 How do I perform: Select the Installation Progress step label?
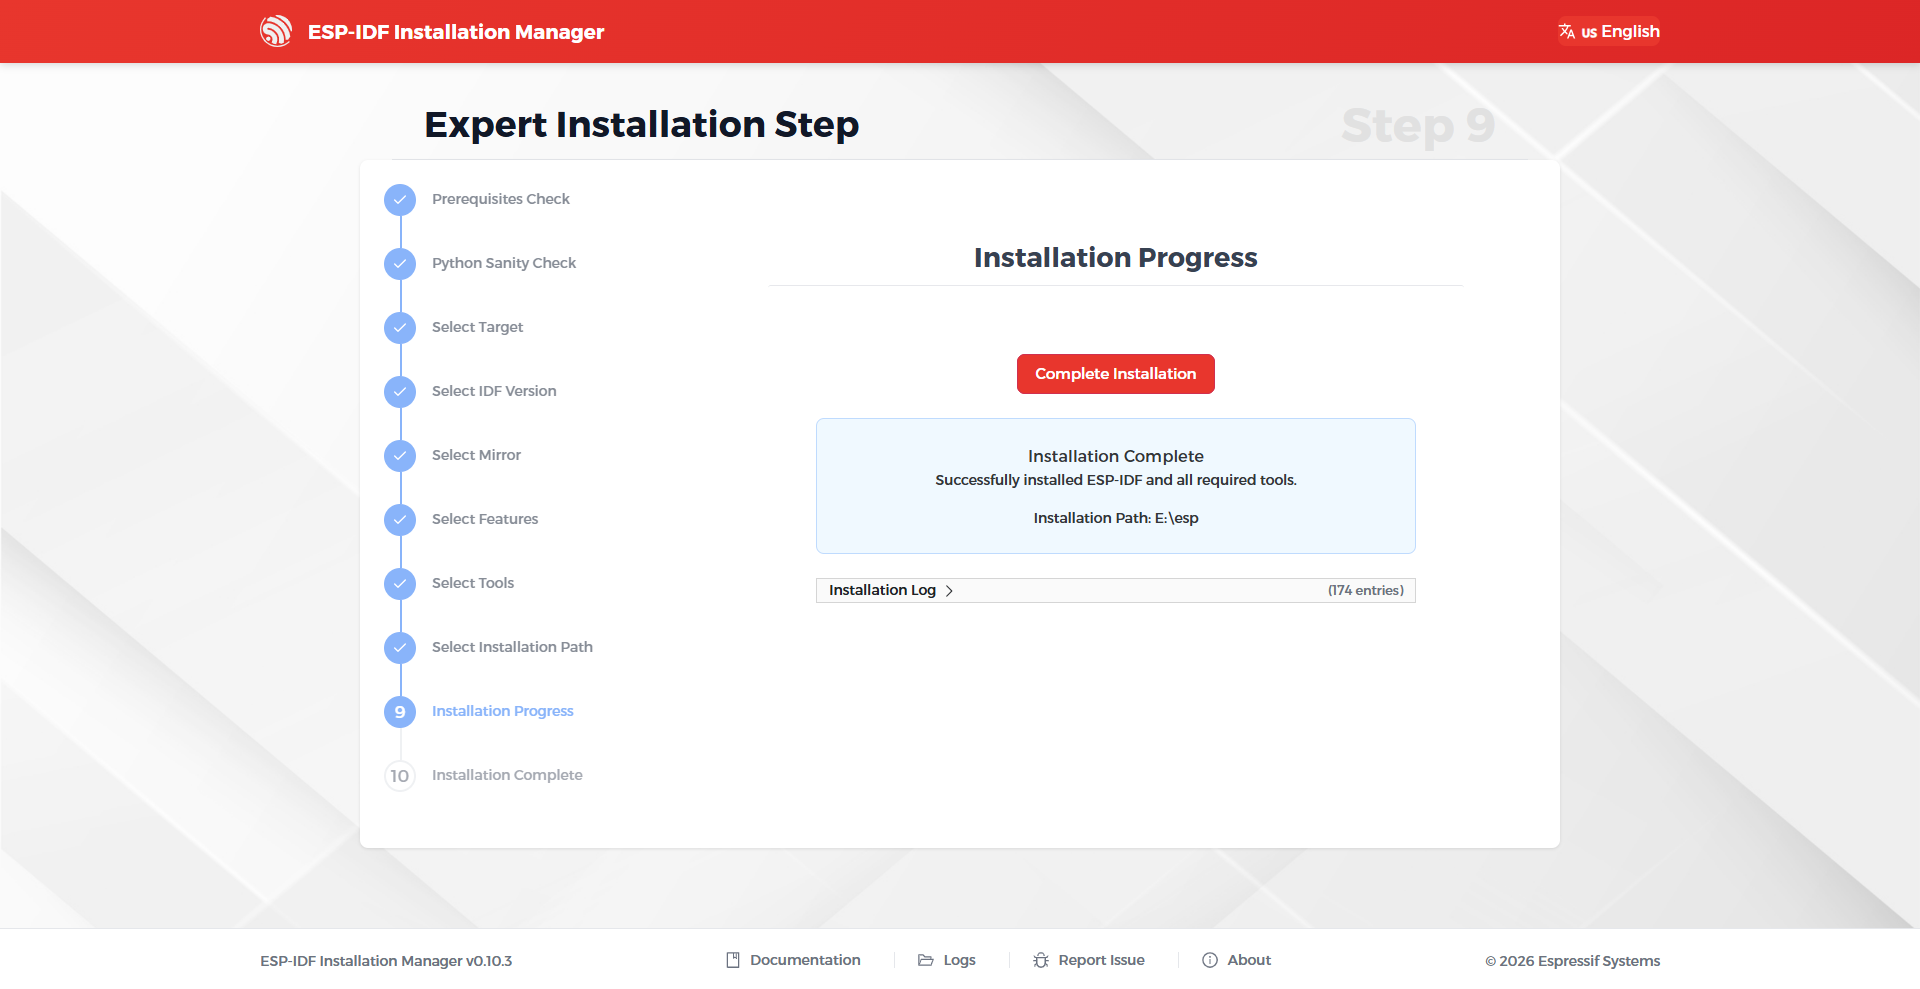503,711
